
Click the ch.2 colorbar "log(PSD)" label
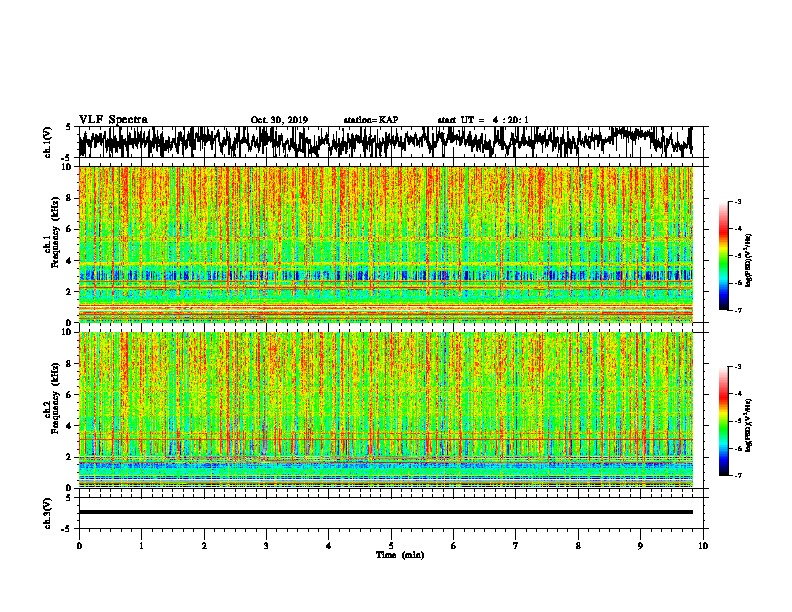click(x=748, y=426)
